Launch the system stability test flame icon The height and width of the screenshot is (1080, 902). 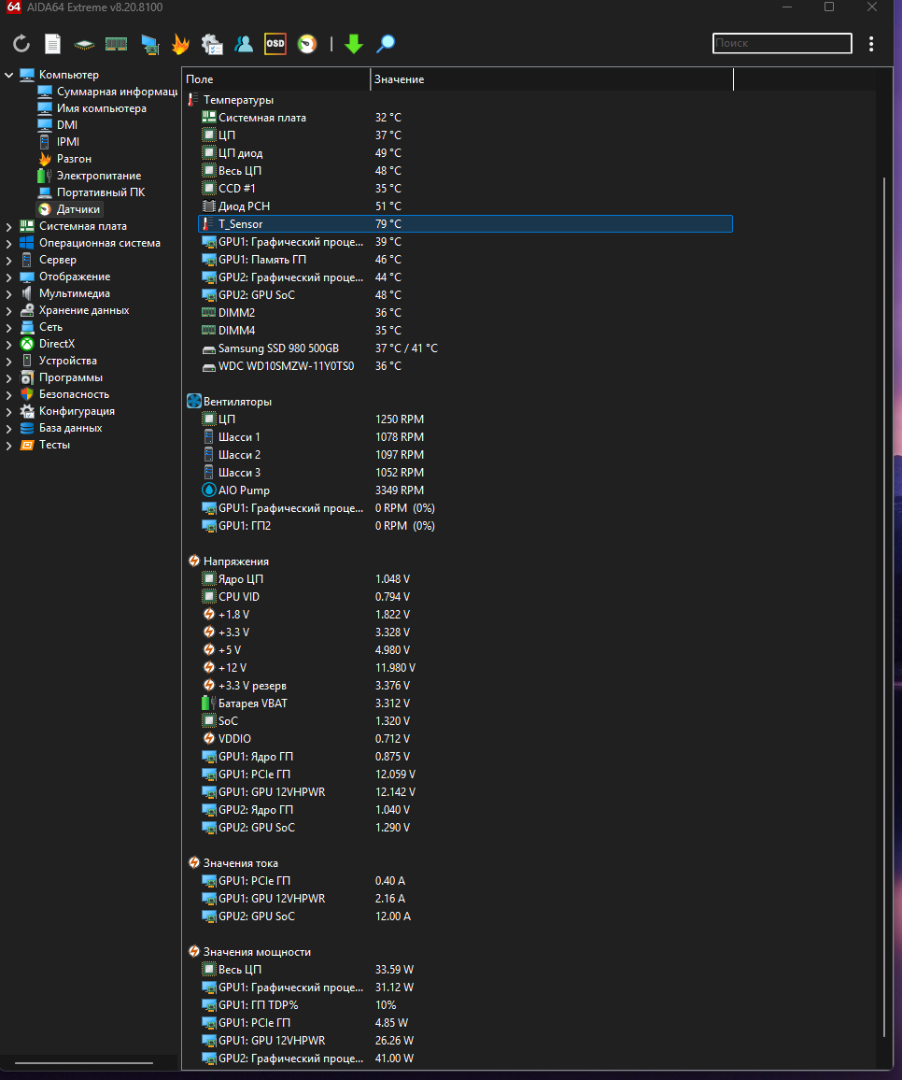coord(180,44)
